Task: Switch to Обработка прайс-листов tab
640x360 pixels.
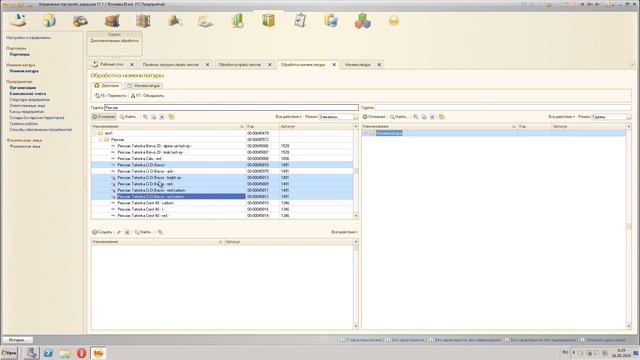Action: coord(240,64)
